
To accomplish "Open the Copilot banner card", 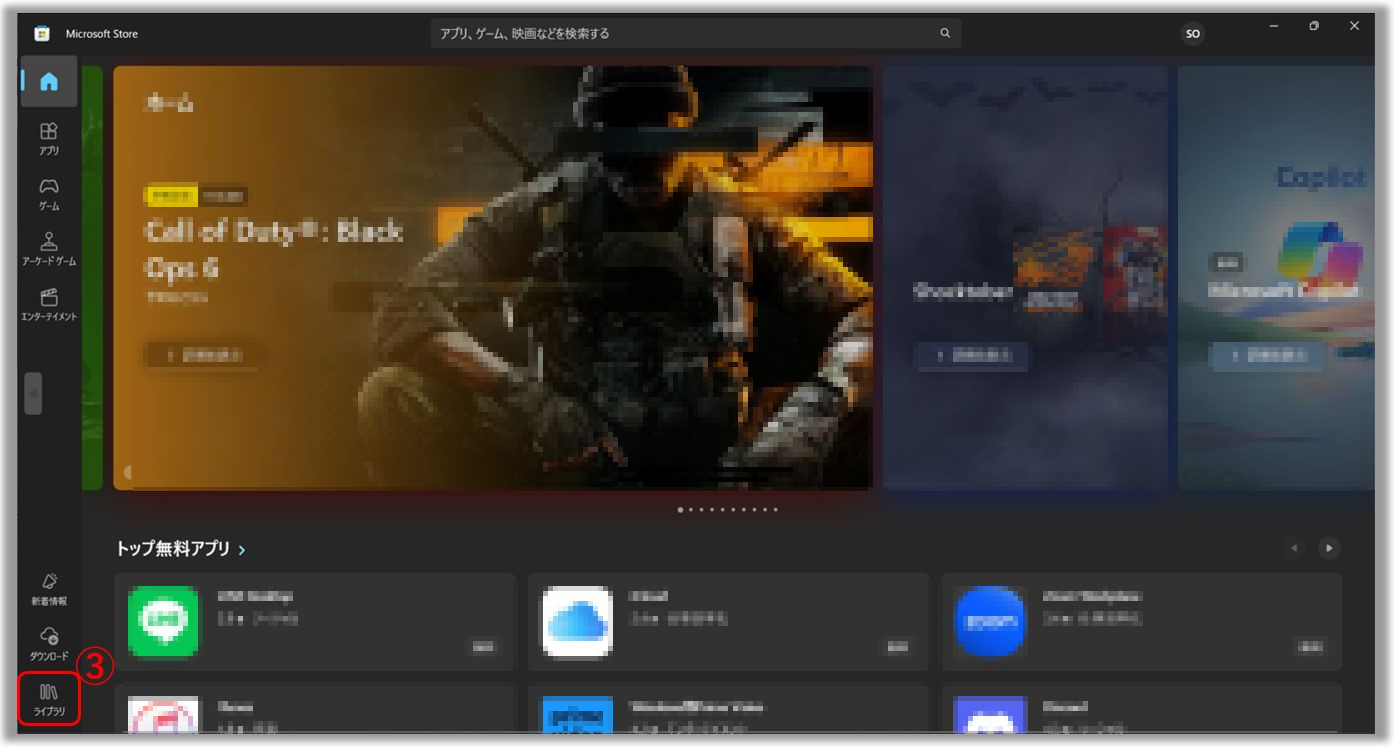I will click(x=1275, y=278).
